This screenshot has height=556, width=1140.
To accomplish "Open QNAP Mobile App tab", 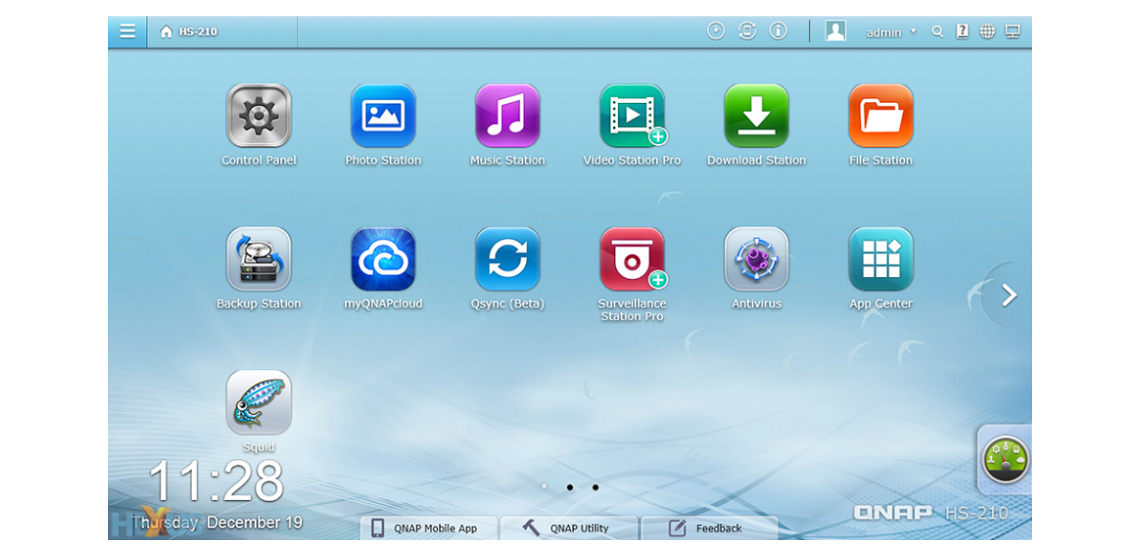I will coord(429,528).
